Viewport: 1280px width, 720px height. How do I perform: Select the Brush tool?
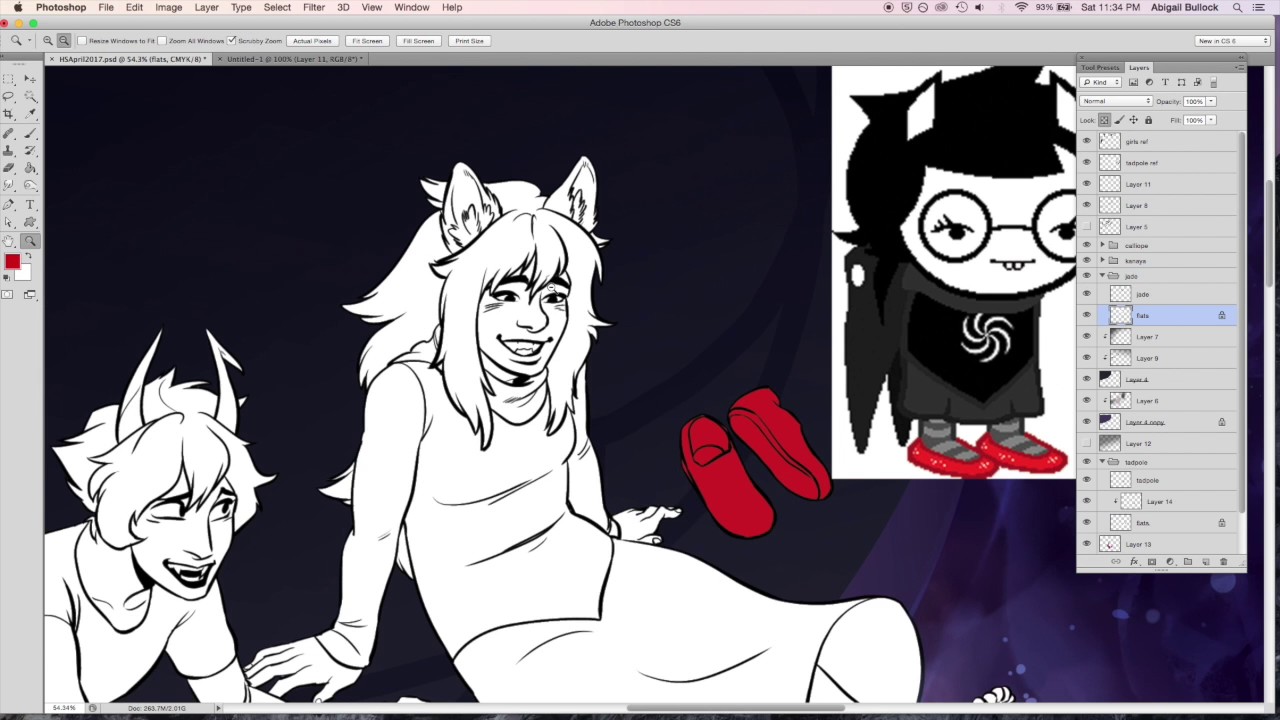(30, 132)
